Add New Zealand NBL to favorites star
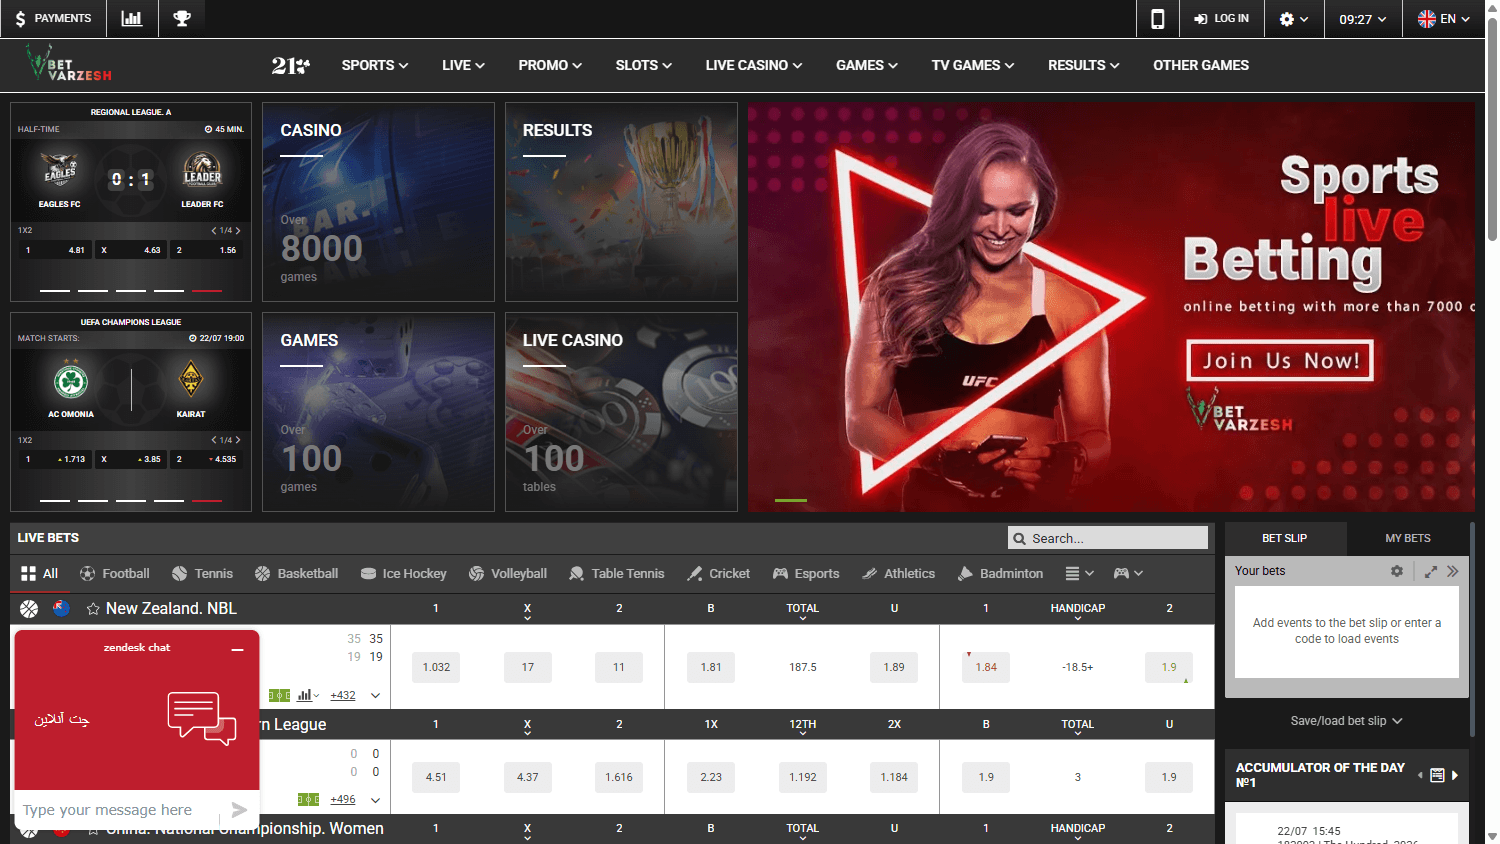Viewport: 1500px width, 844px height. pos(93,608)
